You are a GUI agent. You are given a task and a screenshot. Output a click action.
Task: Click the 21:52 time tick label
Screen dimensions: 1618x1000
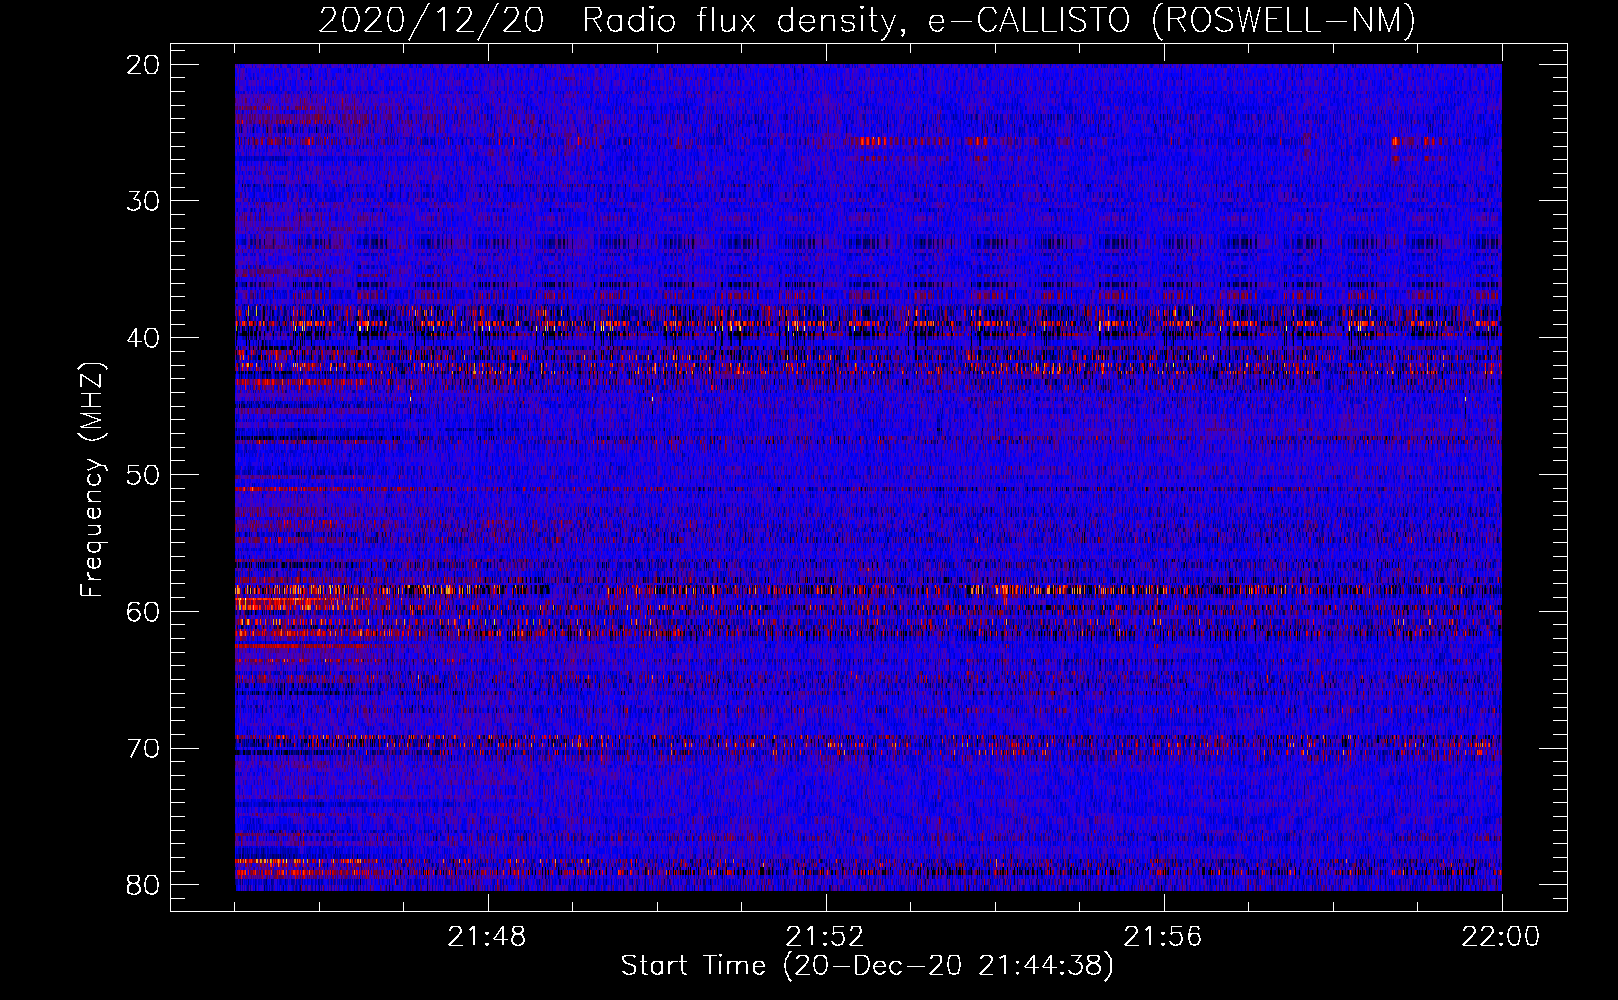[x=825, y=937]
